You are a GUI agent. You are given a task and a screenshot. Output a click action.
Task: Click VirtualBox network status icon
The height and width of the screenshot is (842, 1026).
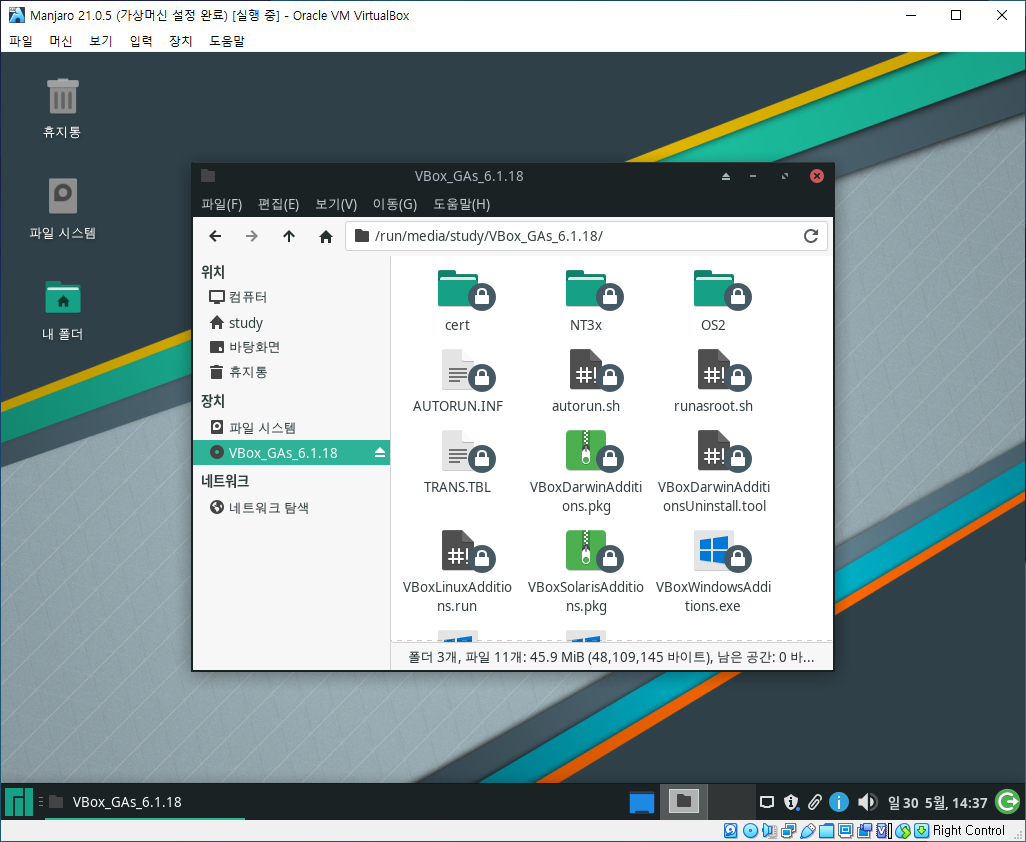pyautogui.click(x=788, y=831)
